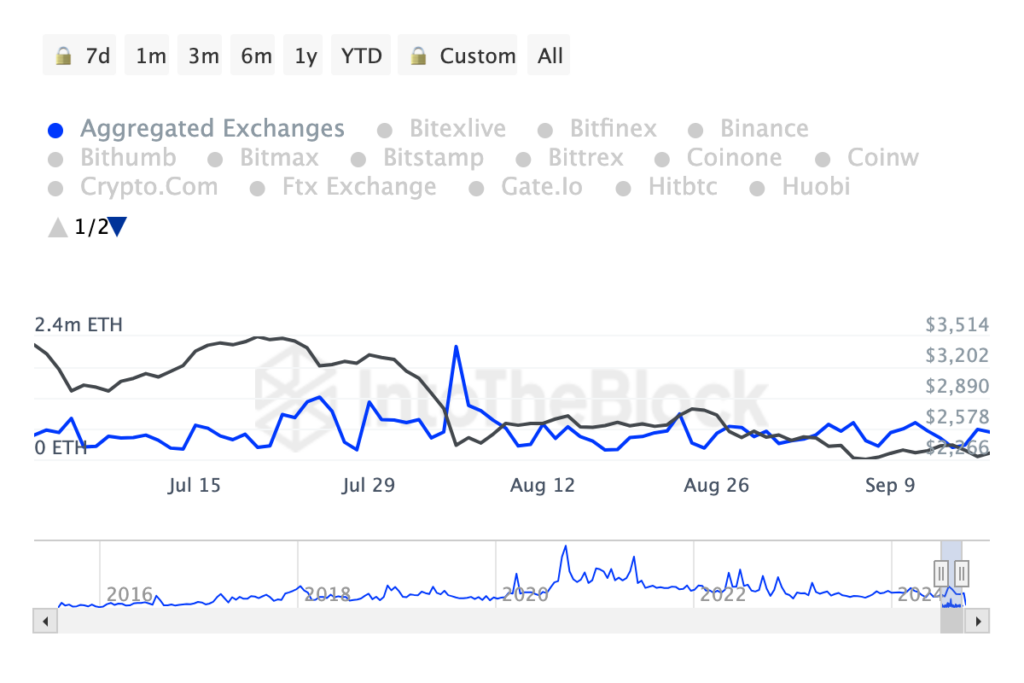
Task: Show All time range data
Action: (549, 55)
